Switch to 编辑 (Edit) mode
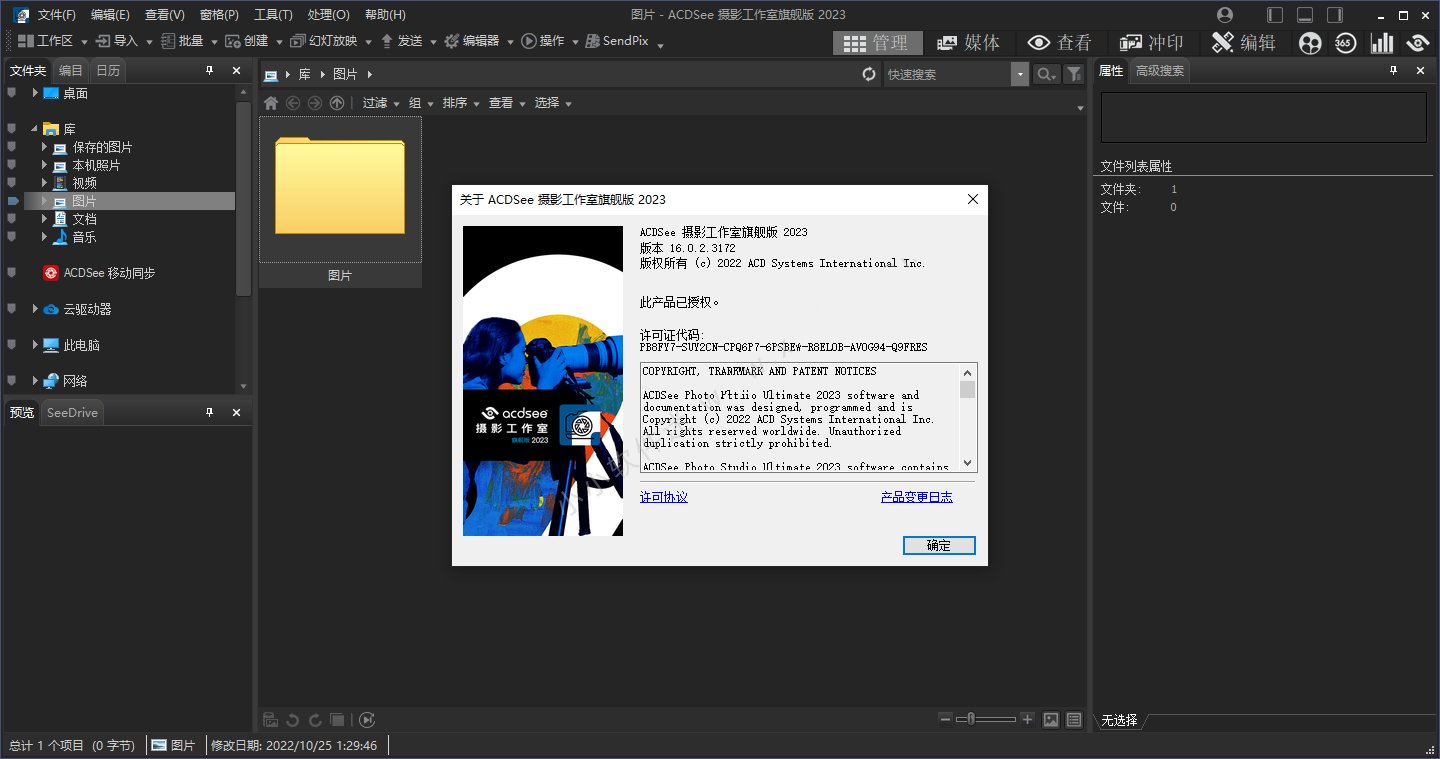The width and height of the screenshot is (1440, 759). click(1244, 42)
